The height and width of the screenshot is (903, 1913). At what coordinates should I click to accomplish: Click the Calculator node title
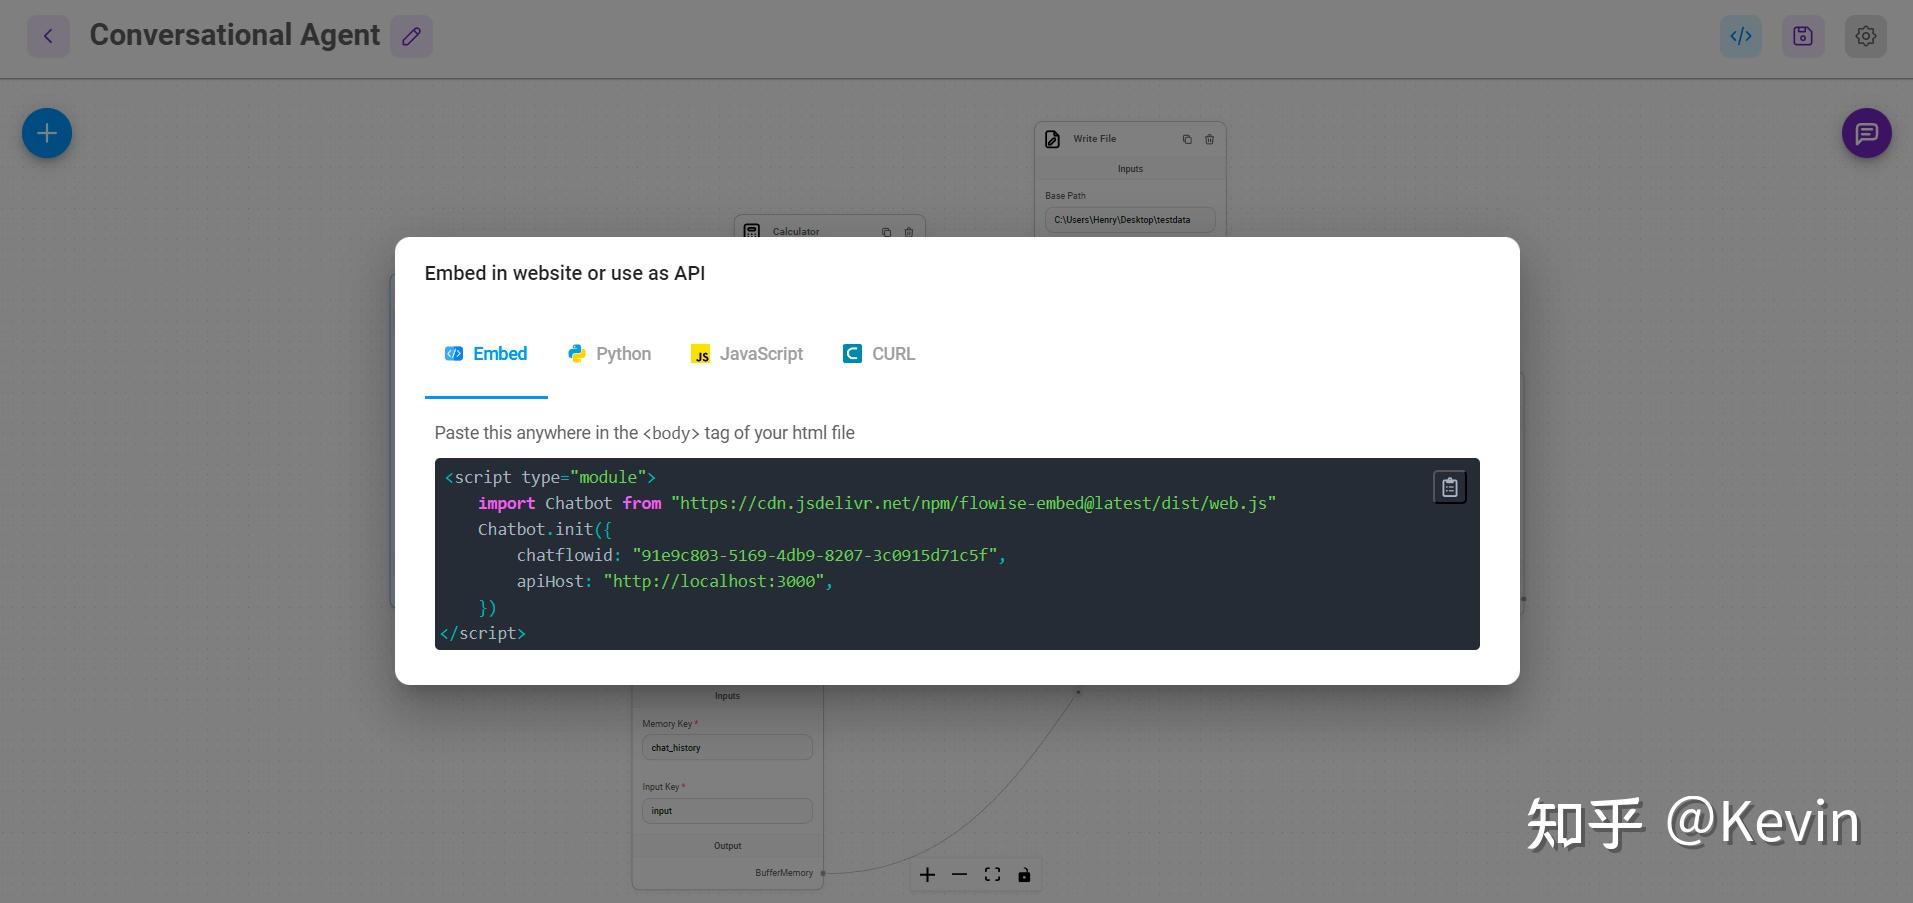796,232
